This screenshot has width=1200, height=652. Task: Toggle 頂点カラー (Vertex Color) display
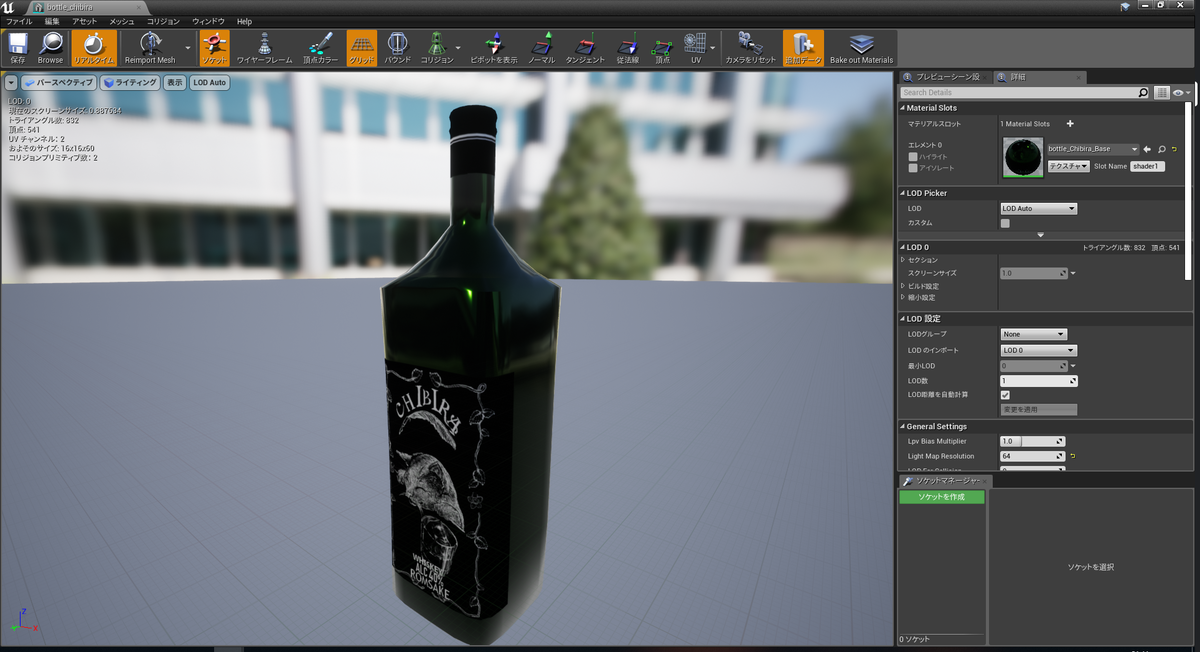[320, 47]
